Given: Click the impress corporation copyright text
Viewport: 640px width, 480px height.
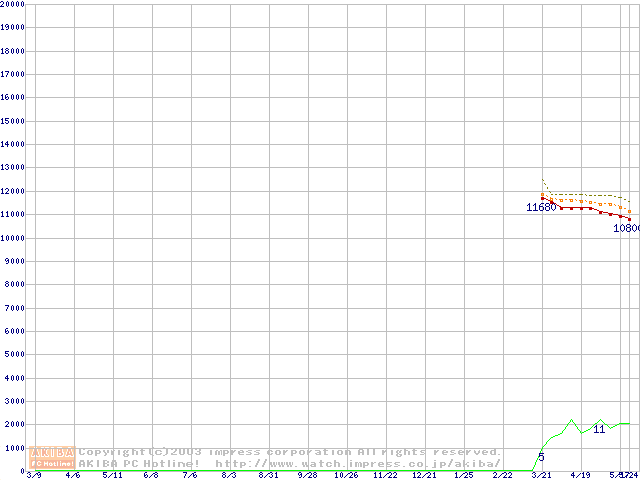Looking at the screenshot, I should [x=290, y=452].
